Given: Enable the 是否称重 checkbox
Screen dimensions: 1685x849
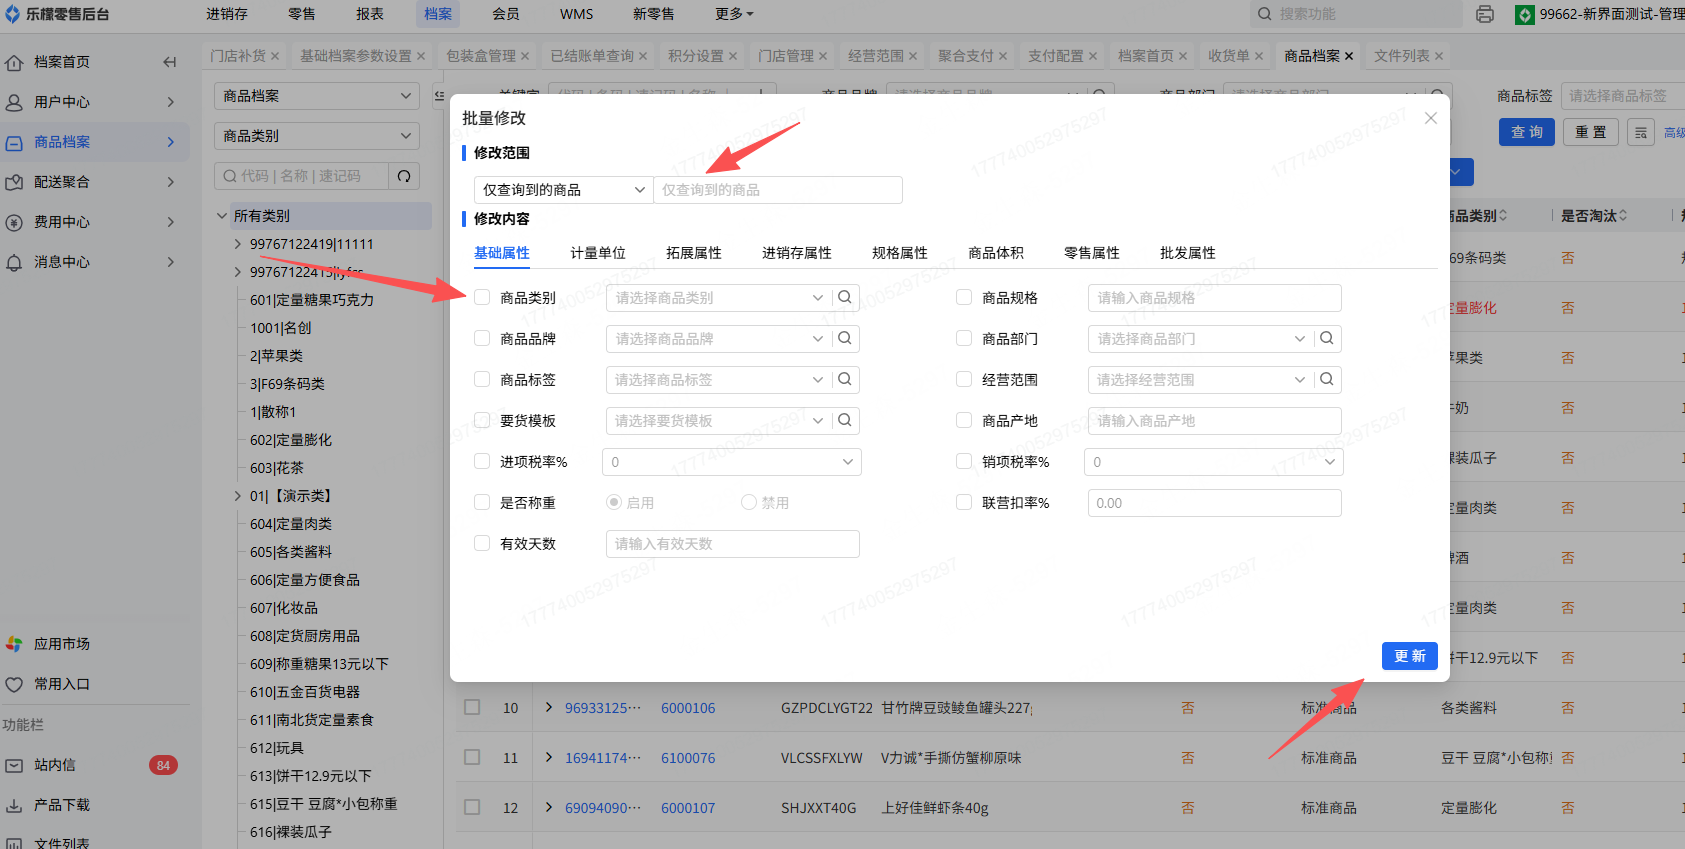Looking at the screenshot, I should pyautogui.click(x=482, y=502).
